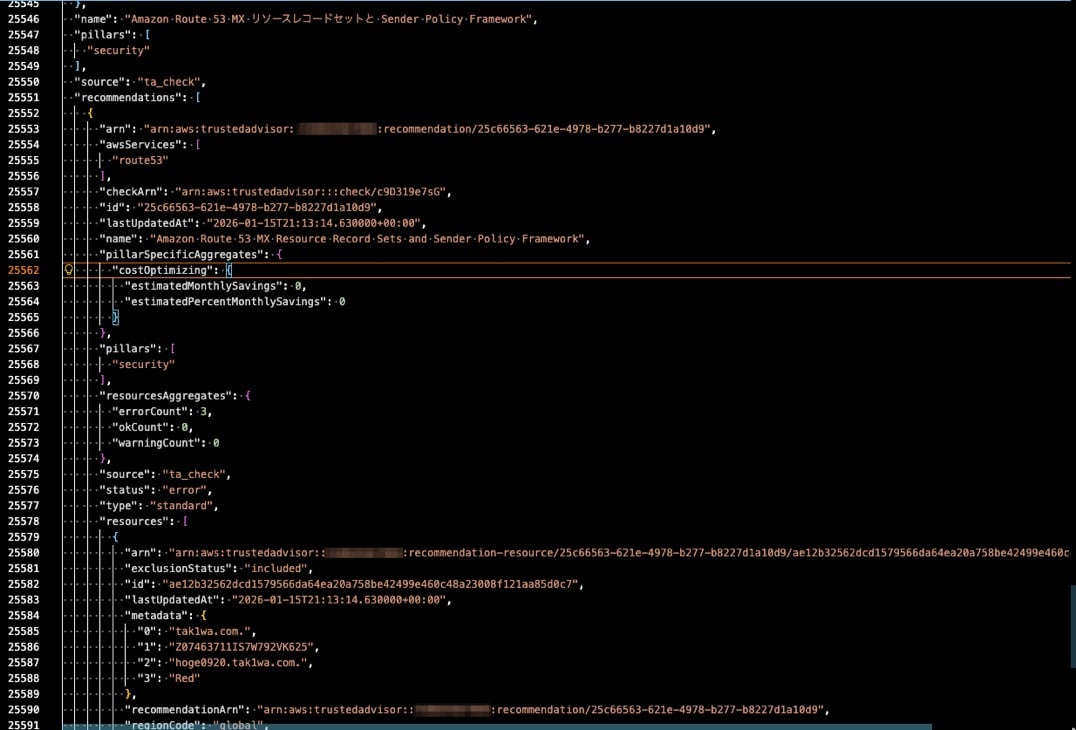
Task: Click line number 25580 in the gutter
Action: tap(23, 552)
